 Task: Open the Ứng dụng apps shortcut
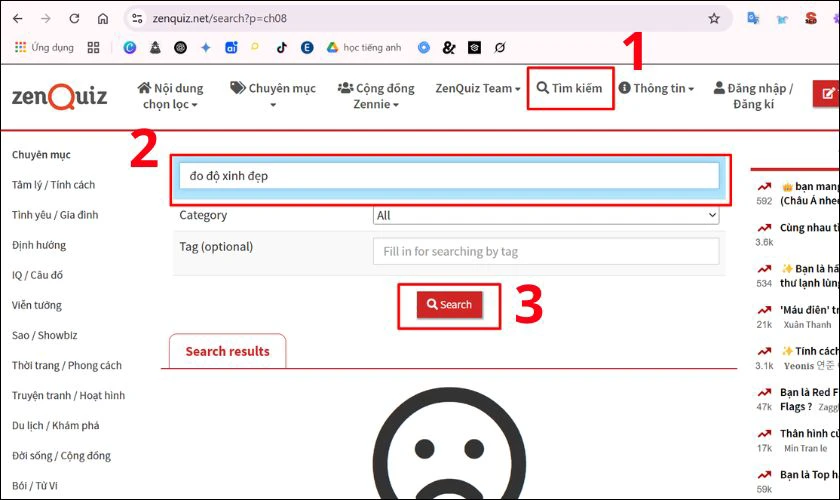click(x=44, y=48)
